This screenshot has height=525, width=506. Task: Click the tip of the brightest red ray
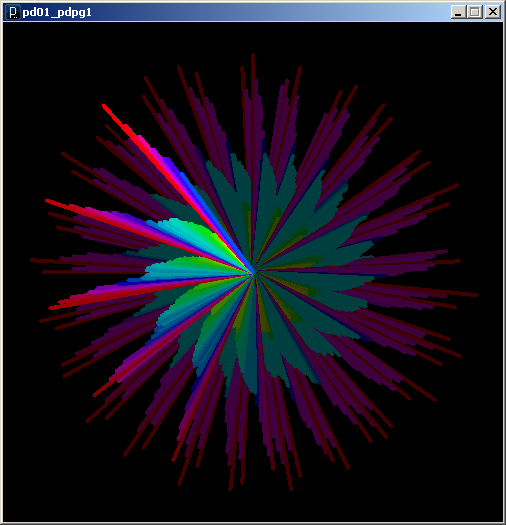click(x=104, y=106)
